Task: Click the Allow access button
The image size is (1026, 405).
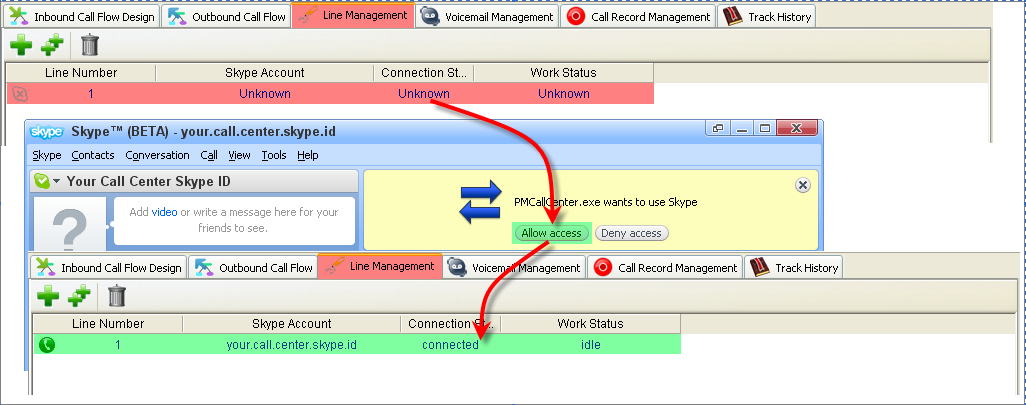Action: coord(552,233)
